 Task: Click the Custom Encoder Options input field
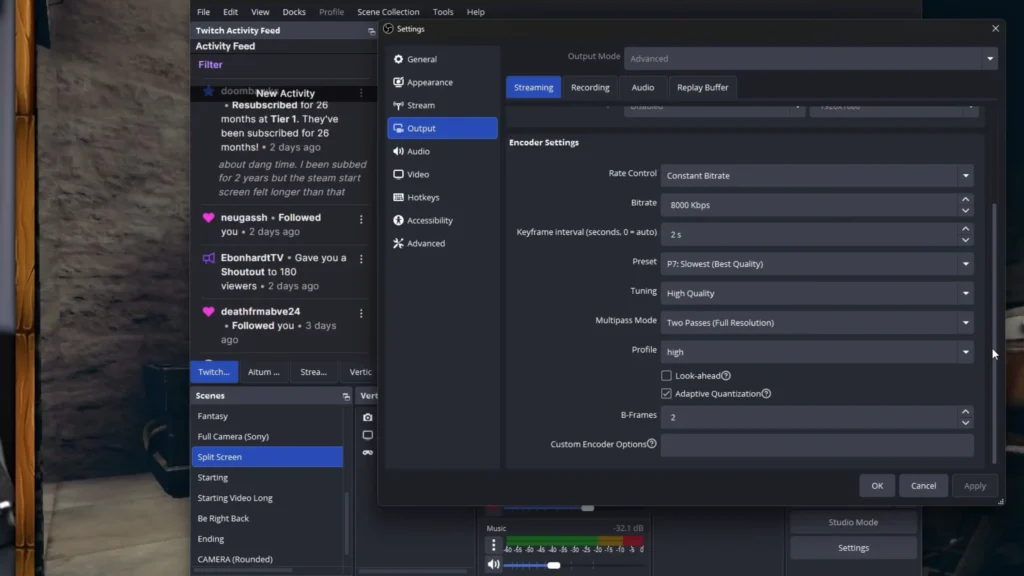(817, 445)
